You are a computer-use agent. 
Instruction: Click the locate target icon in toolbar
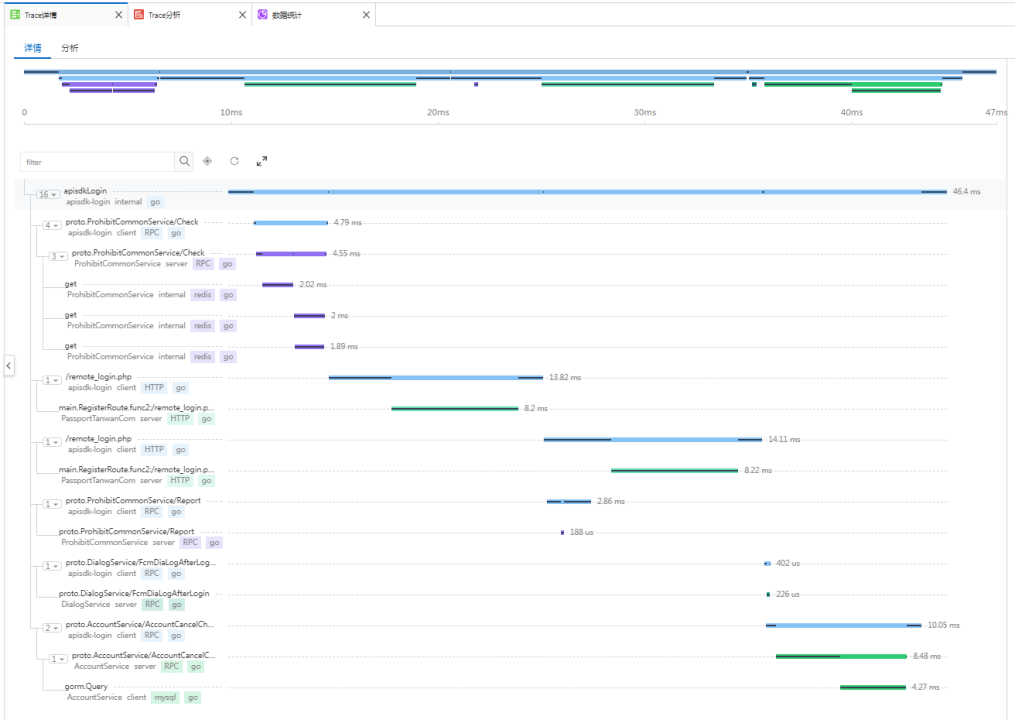coord(208,161)
